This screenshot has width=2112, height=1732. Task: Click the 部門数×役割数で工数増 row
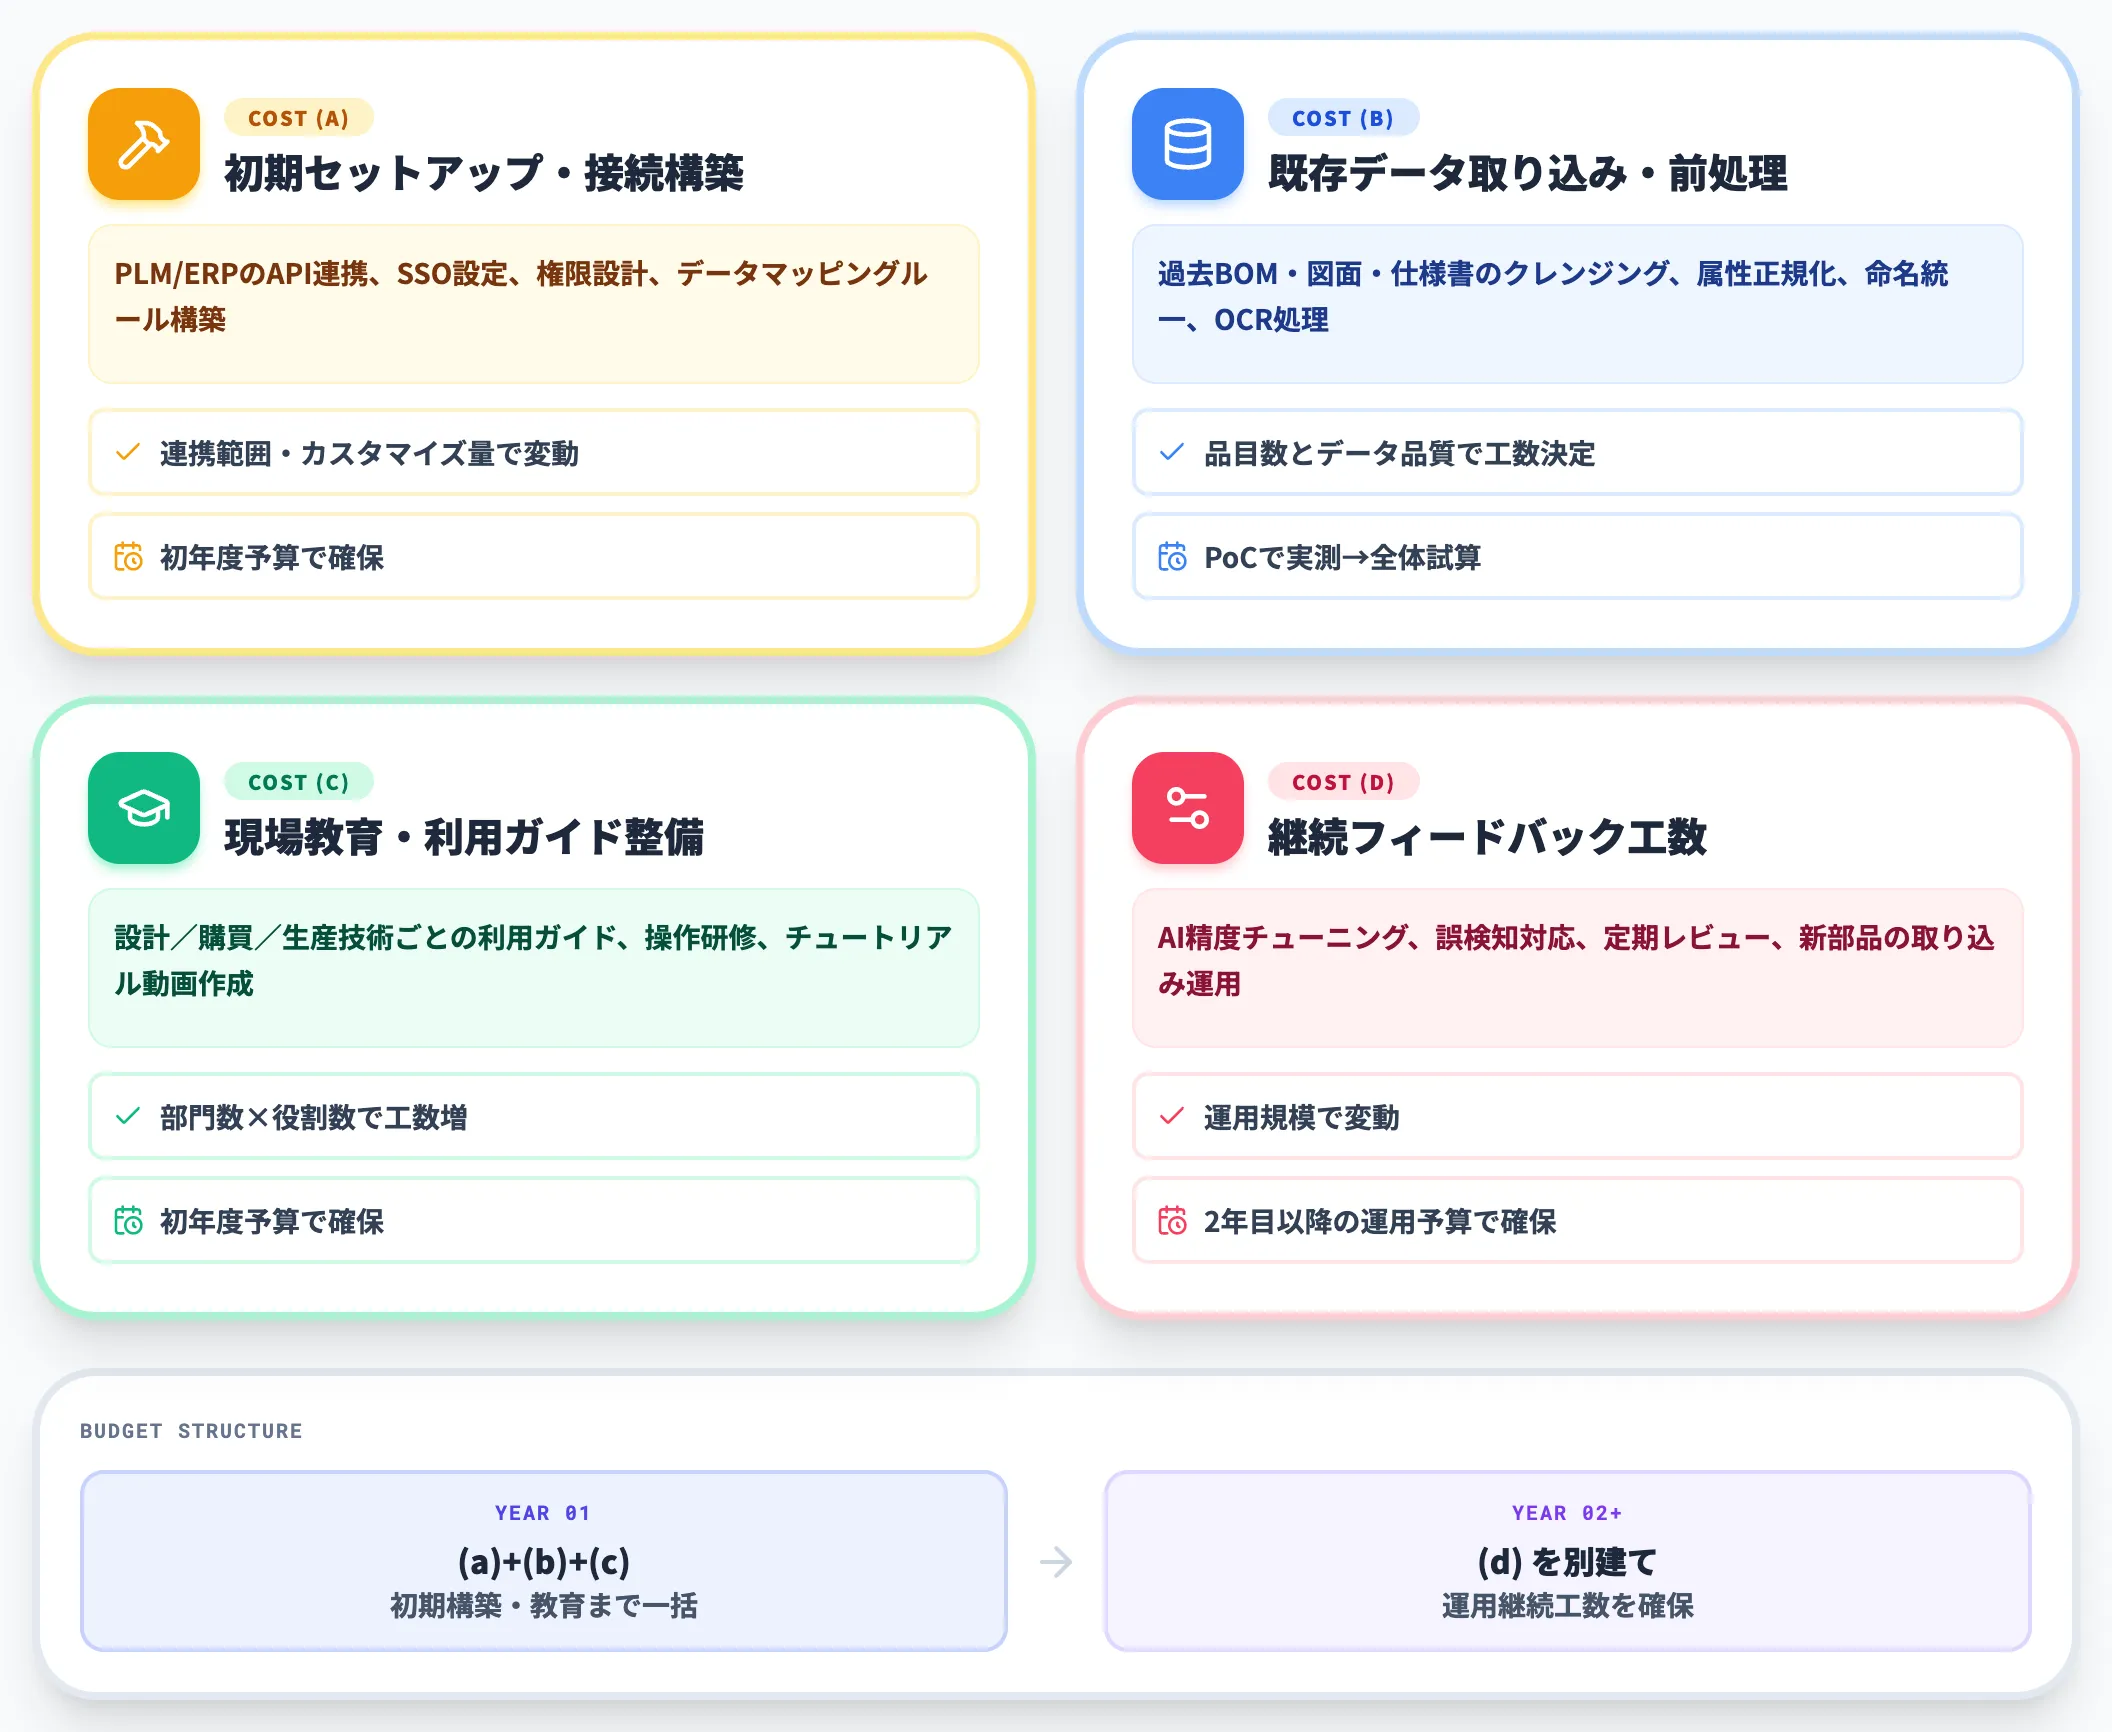tap(534, 1117)
